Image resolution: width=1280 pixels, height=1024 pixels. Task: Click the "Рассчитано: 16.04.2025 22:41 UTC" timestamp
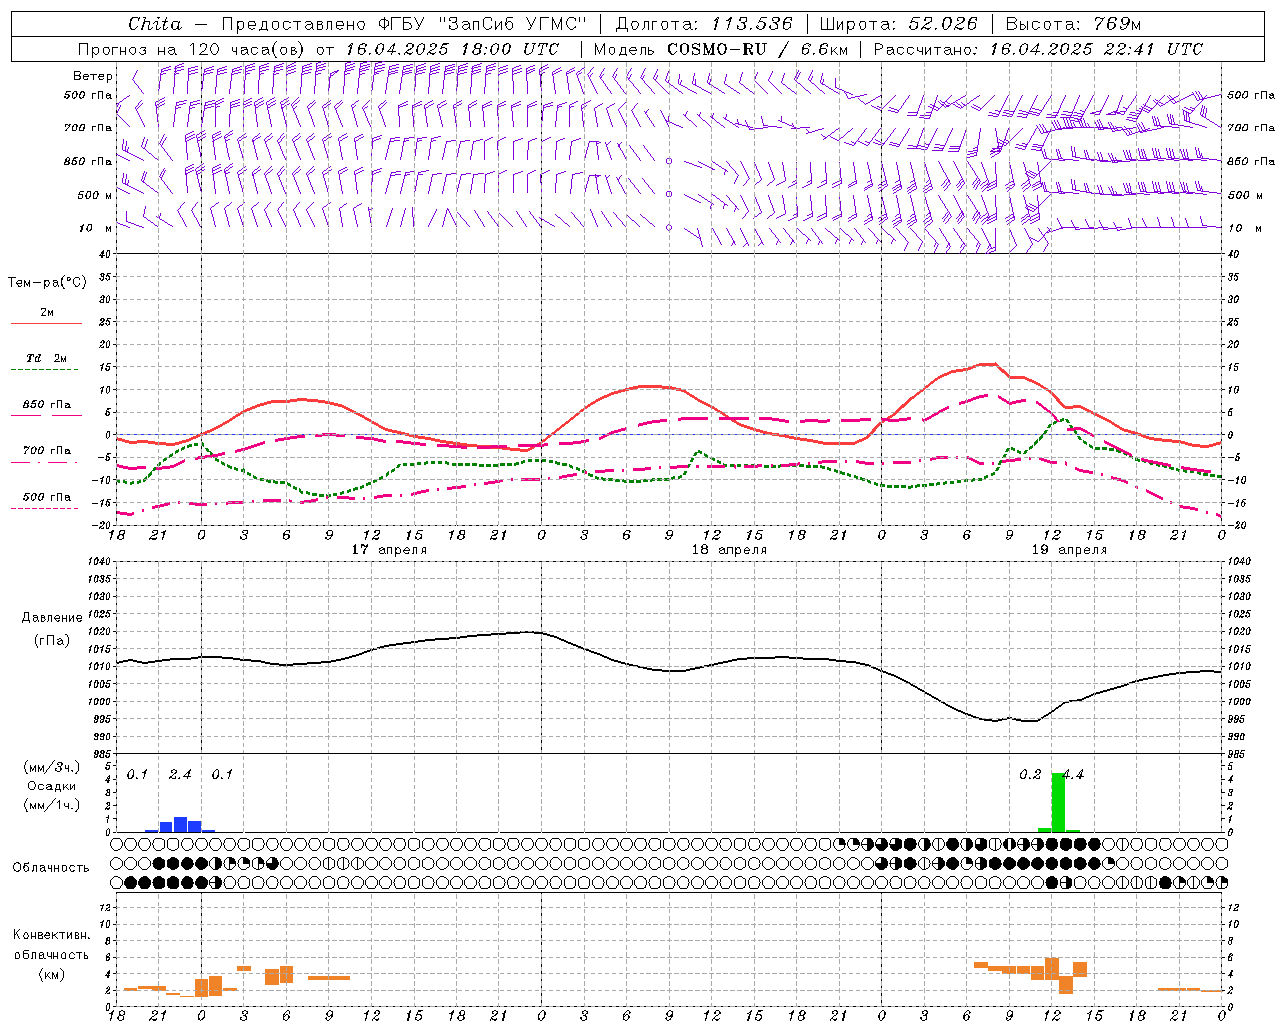[x=1038, y=49]
